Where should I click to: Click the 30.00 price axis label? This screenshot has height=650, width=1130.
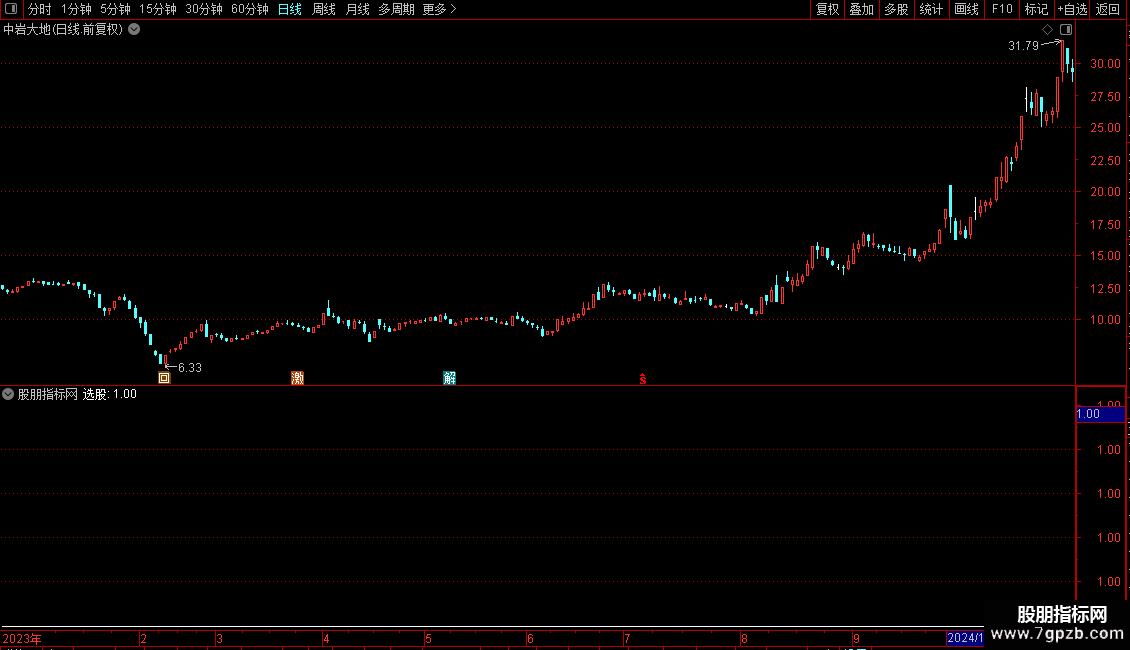click(1105, 63)
